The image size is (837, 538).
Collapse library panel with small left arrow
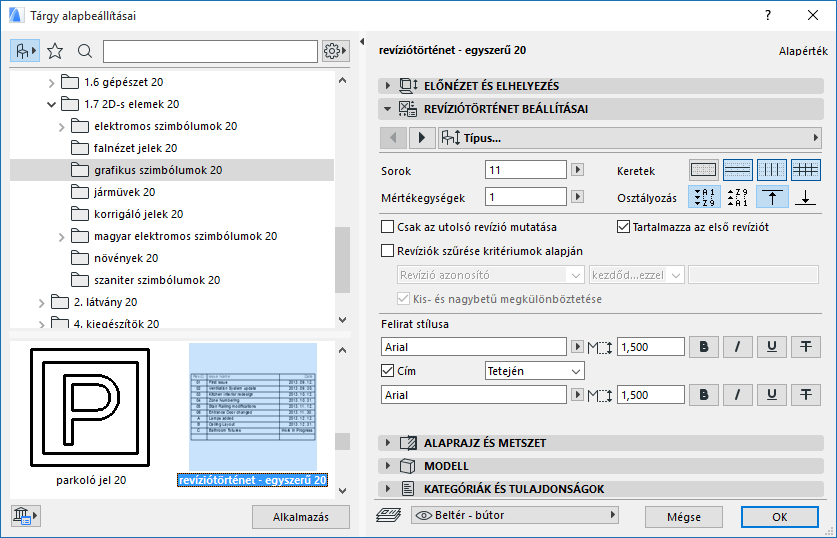click(x=362, y=41)
